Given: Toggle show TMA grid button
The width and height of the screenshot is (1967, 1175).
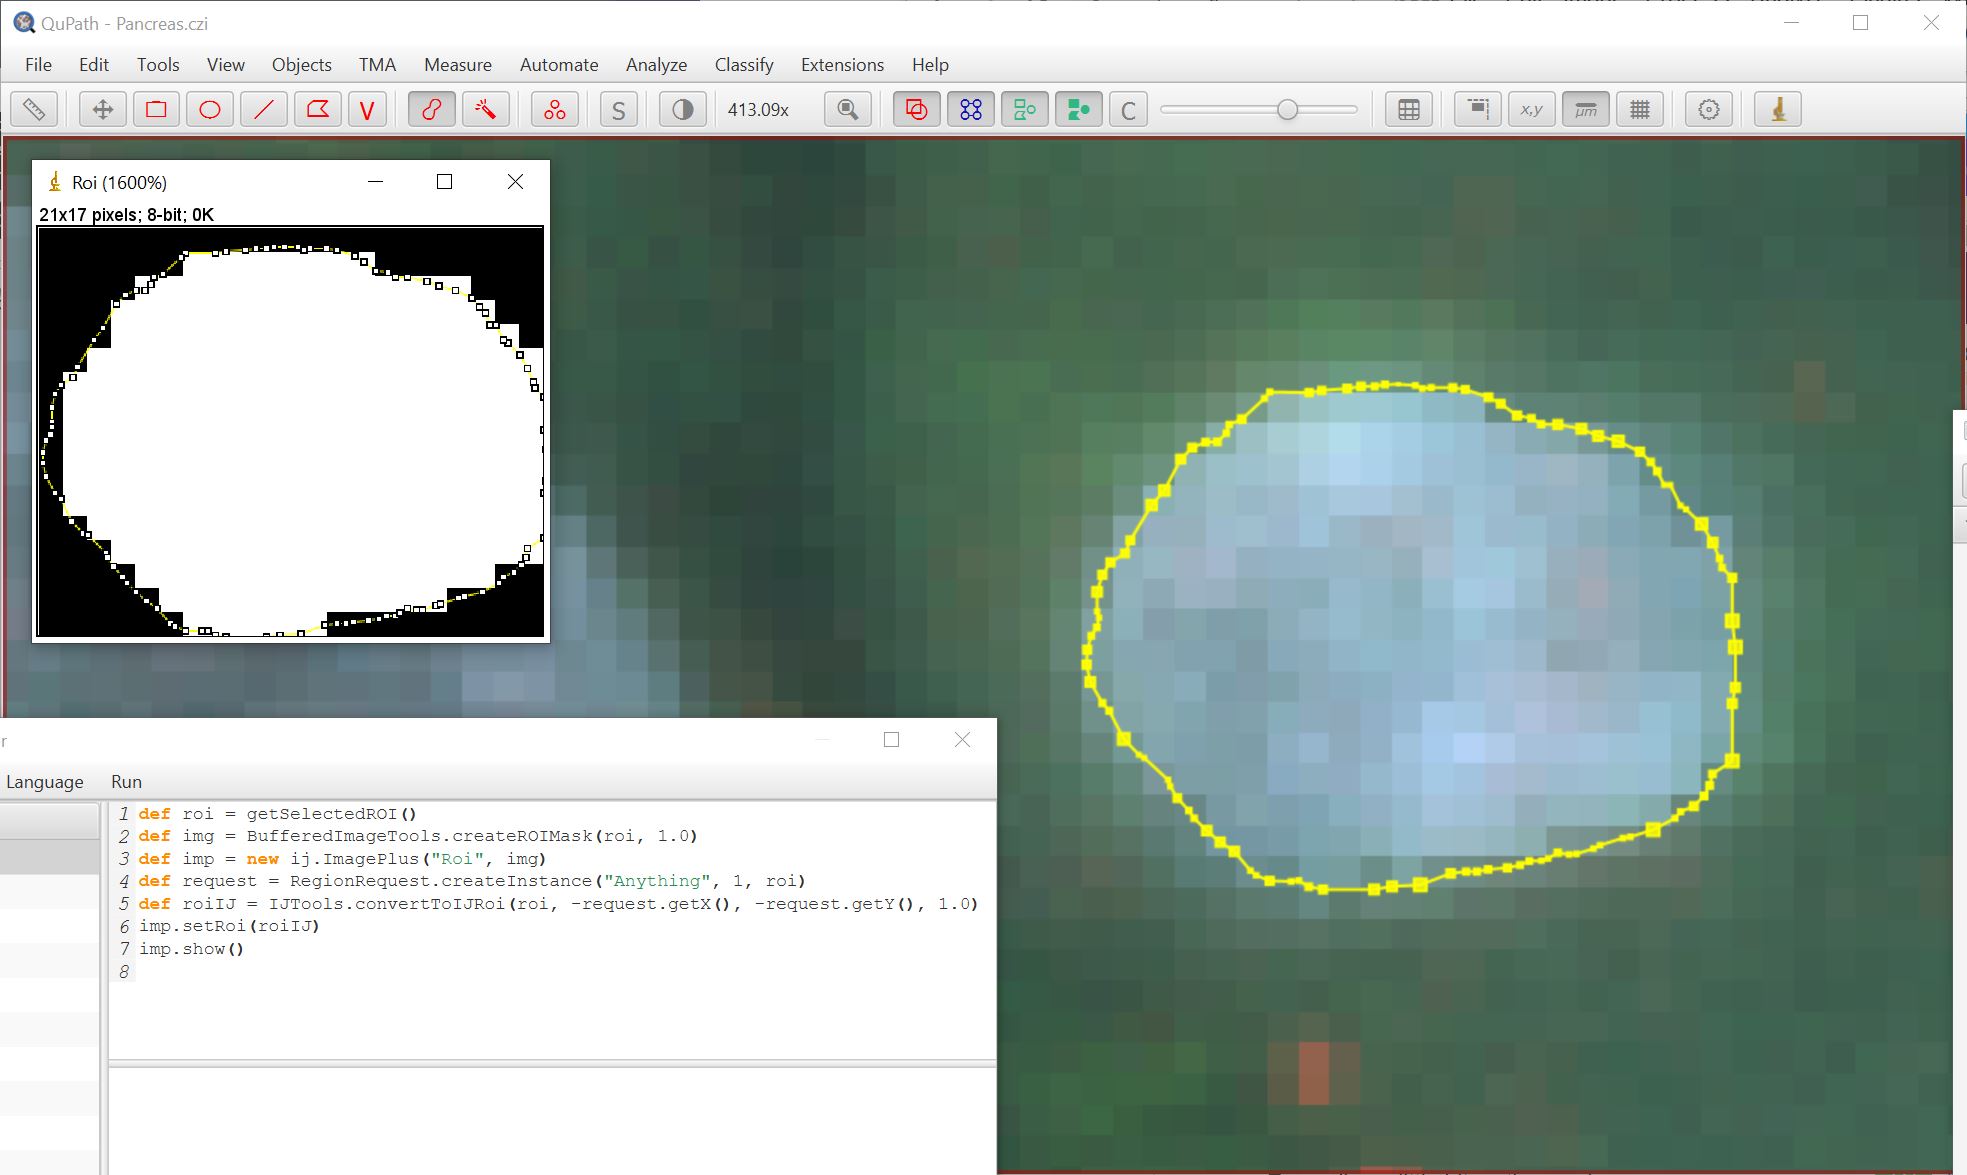Looking at the screenshot, I should coord(971,109).
